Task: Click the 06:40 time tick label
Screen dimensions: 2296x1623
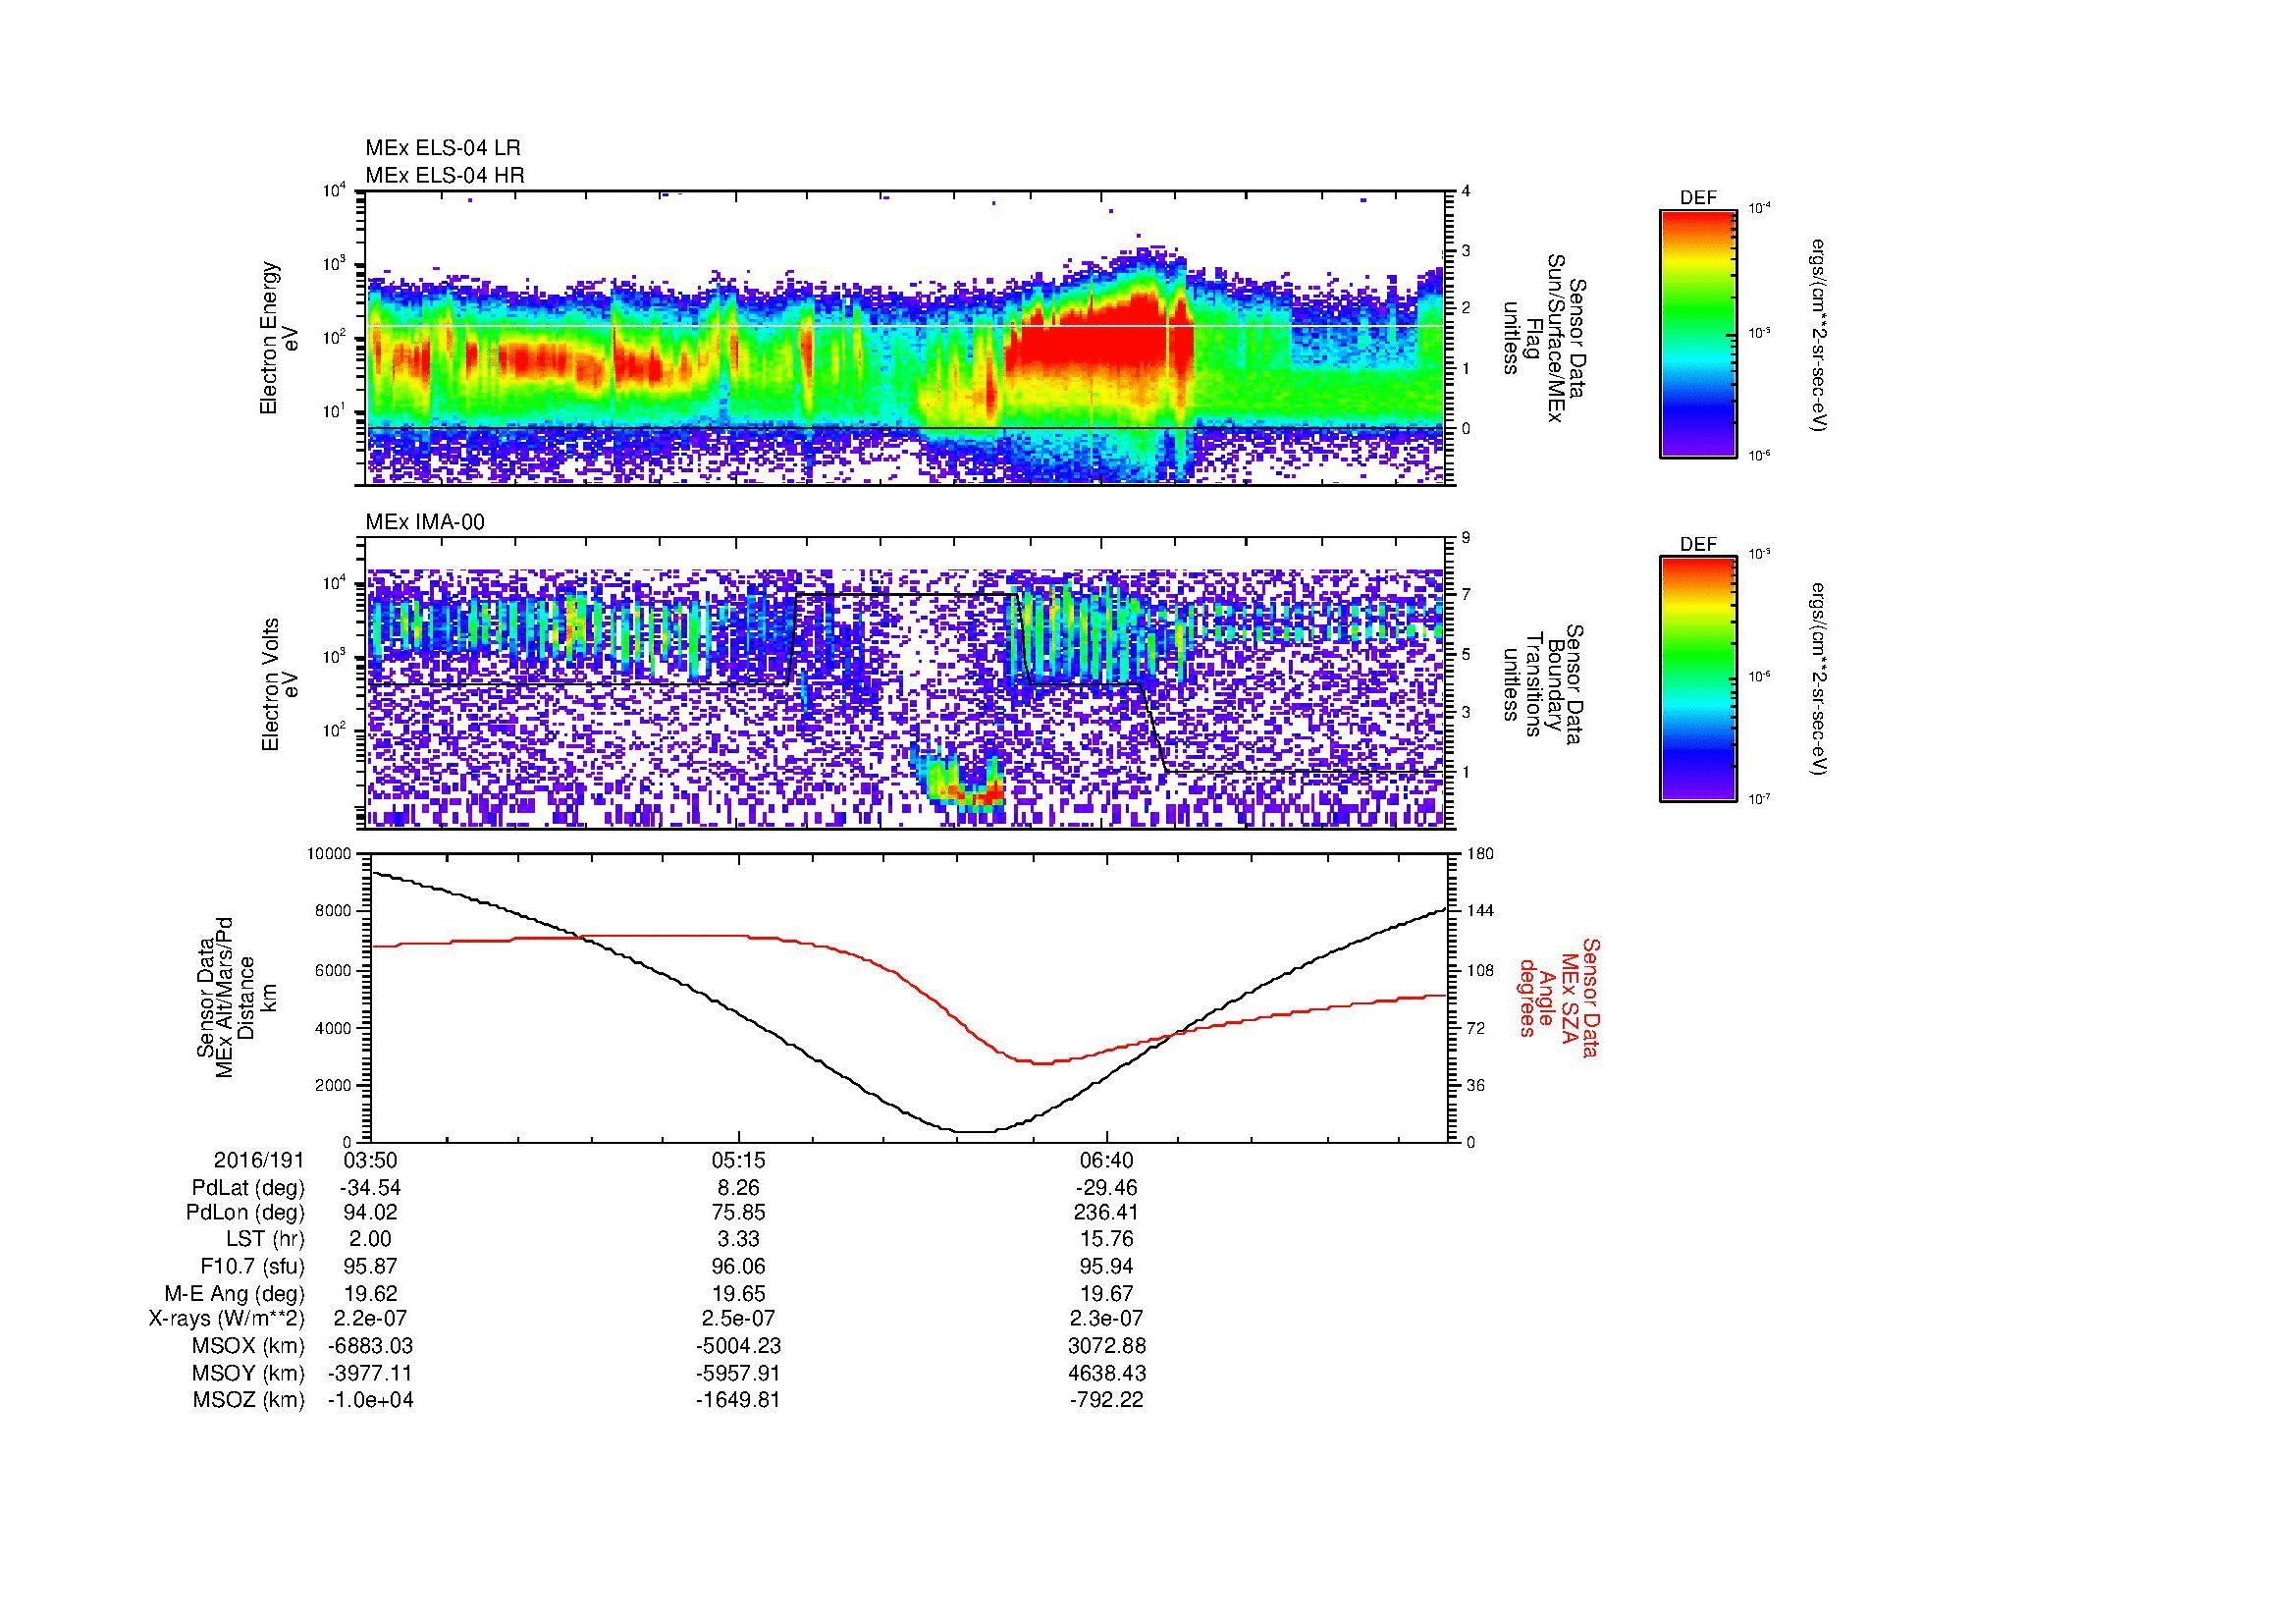Action: pos(1107,1161)
